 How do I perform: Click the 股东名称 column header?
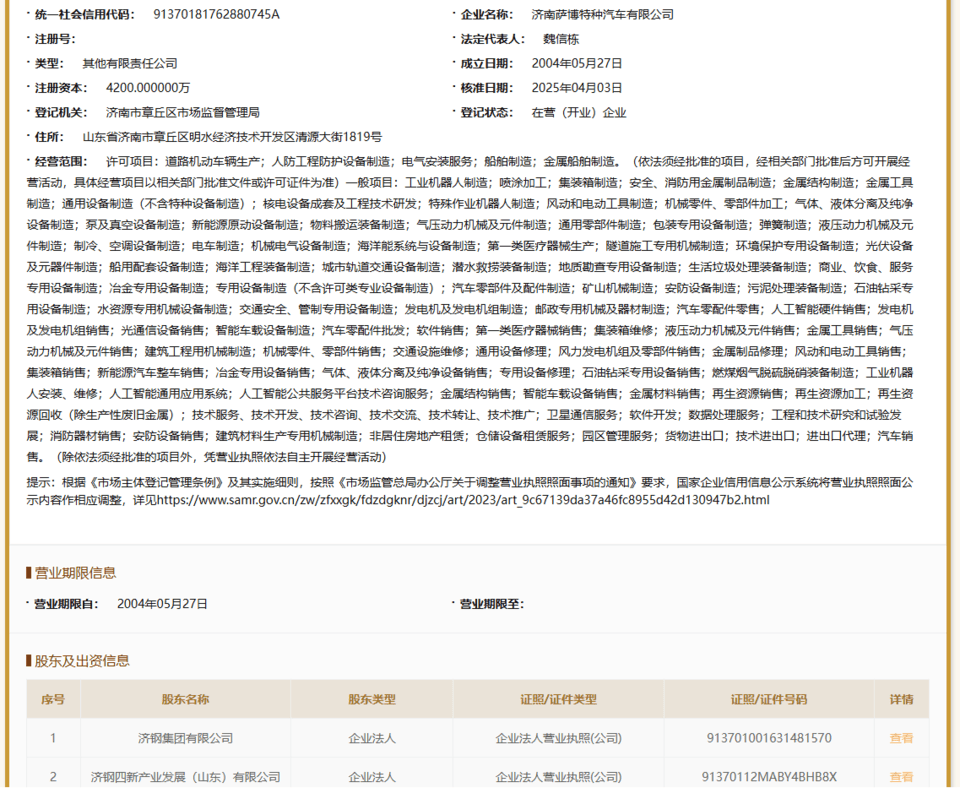click(x=186, y=699)
